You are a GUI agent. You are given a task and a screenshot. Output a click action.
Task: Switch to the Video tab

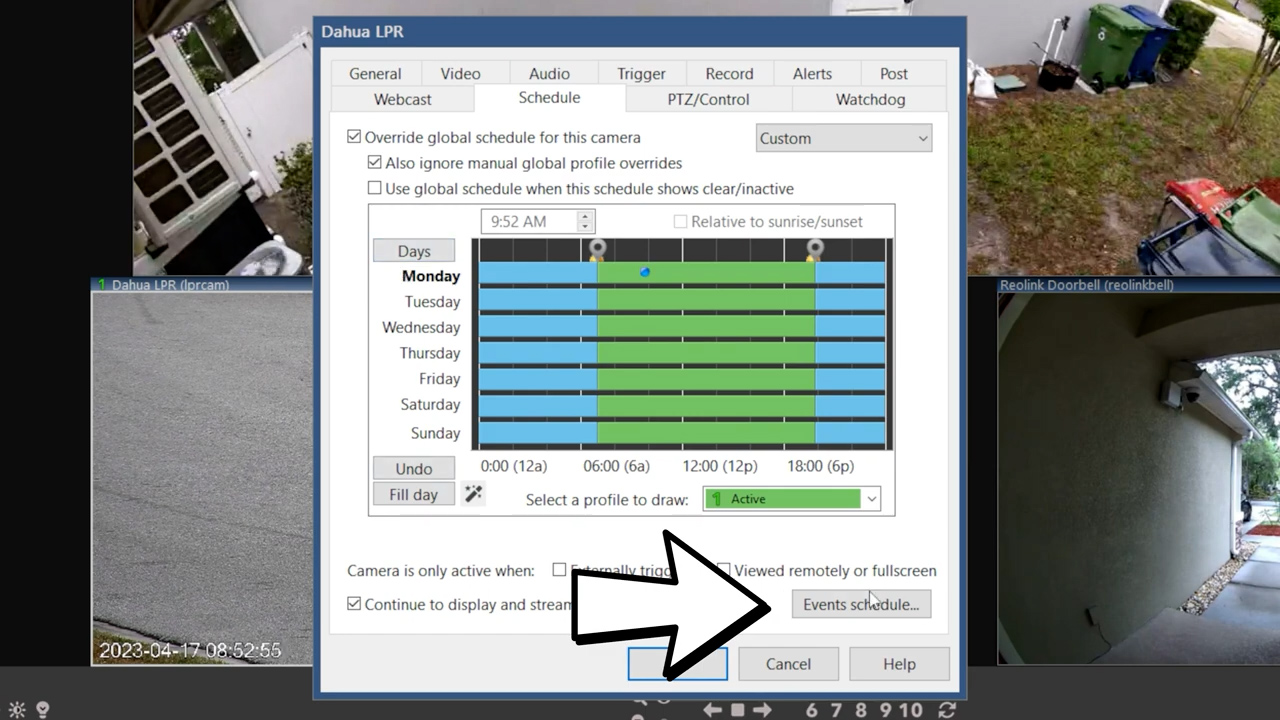click(460, 74)
